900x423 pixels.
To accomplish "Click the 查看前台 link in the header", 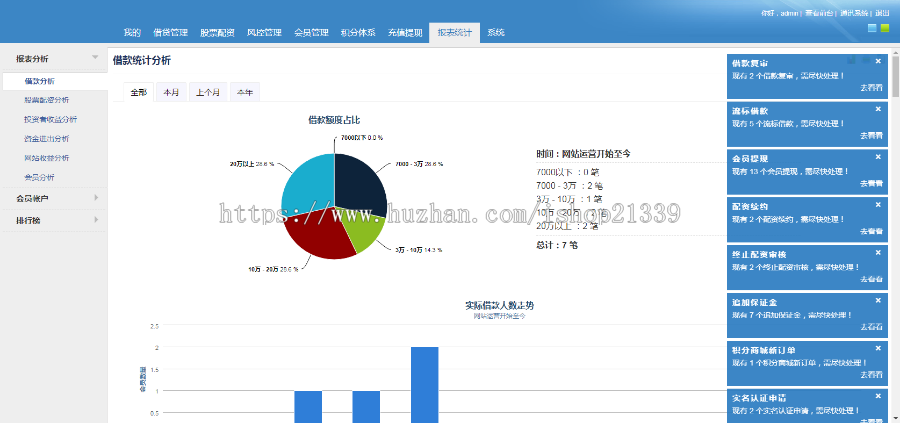I will 819,13.
